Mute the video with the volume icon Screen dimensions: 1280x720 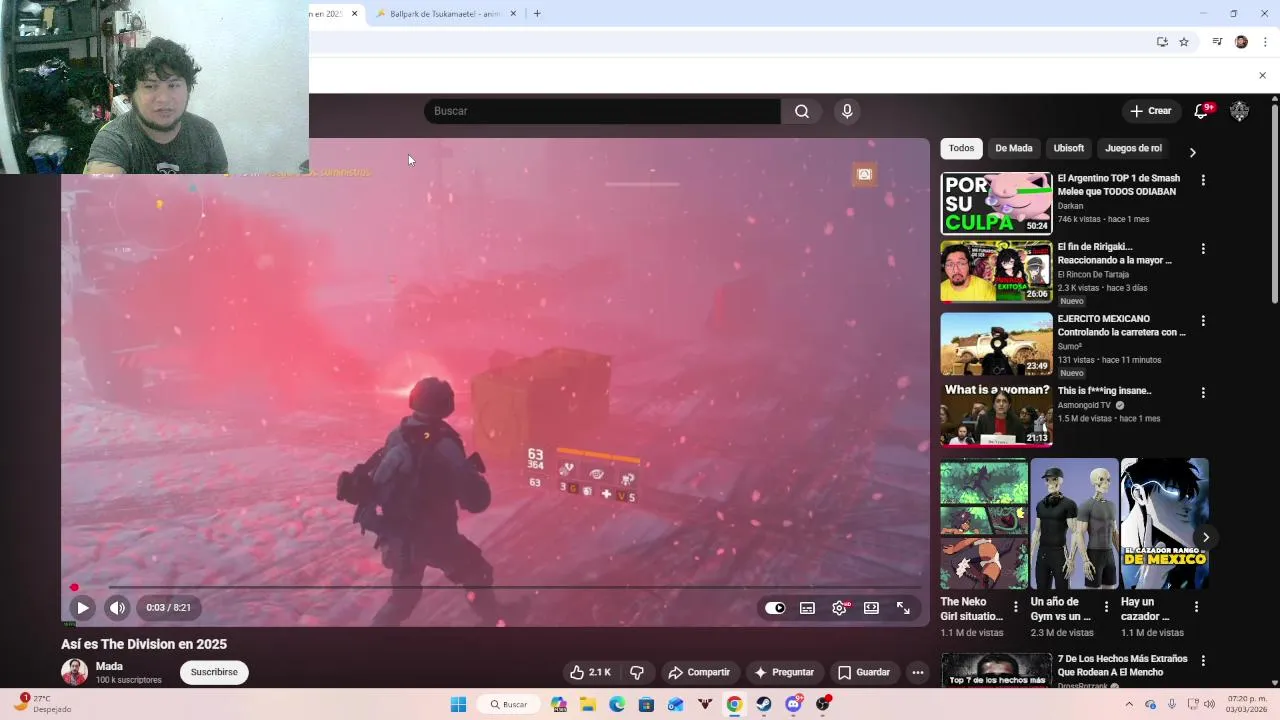tap(118, 607)
